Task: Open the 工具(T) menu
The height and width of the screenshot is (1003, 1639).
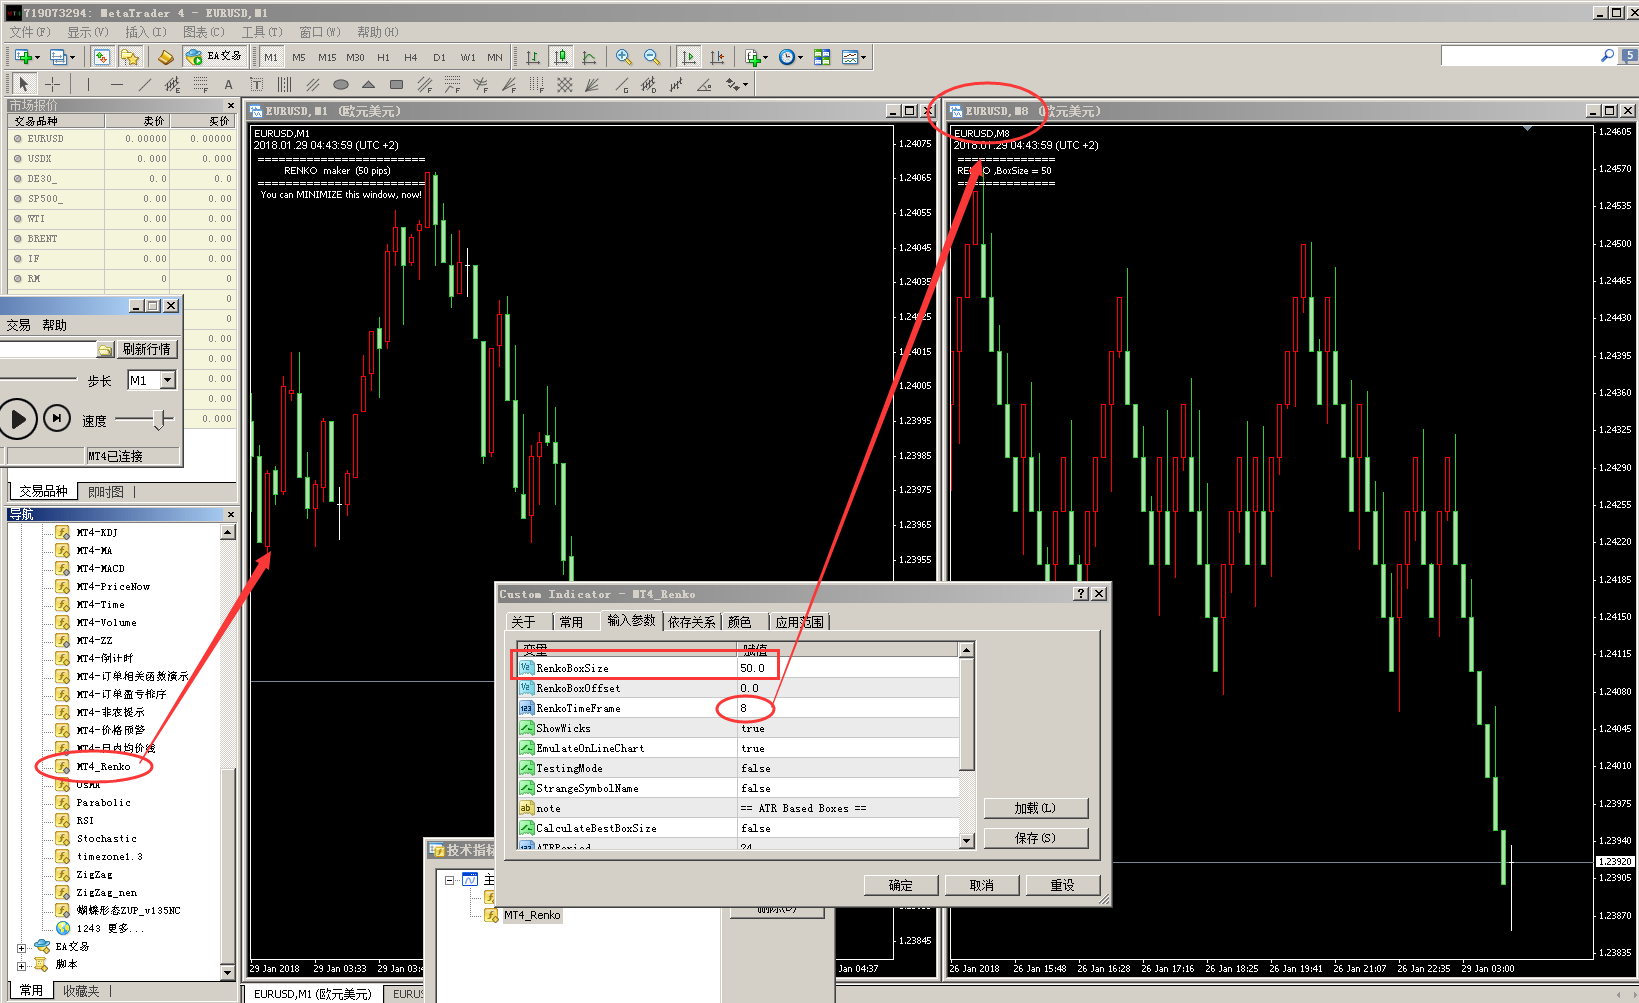Action: coord(262,32)
